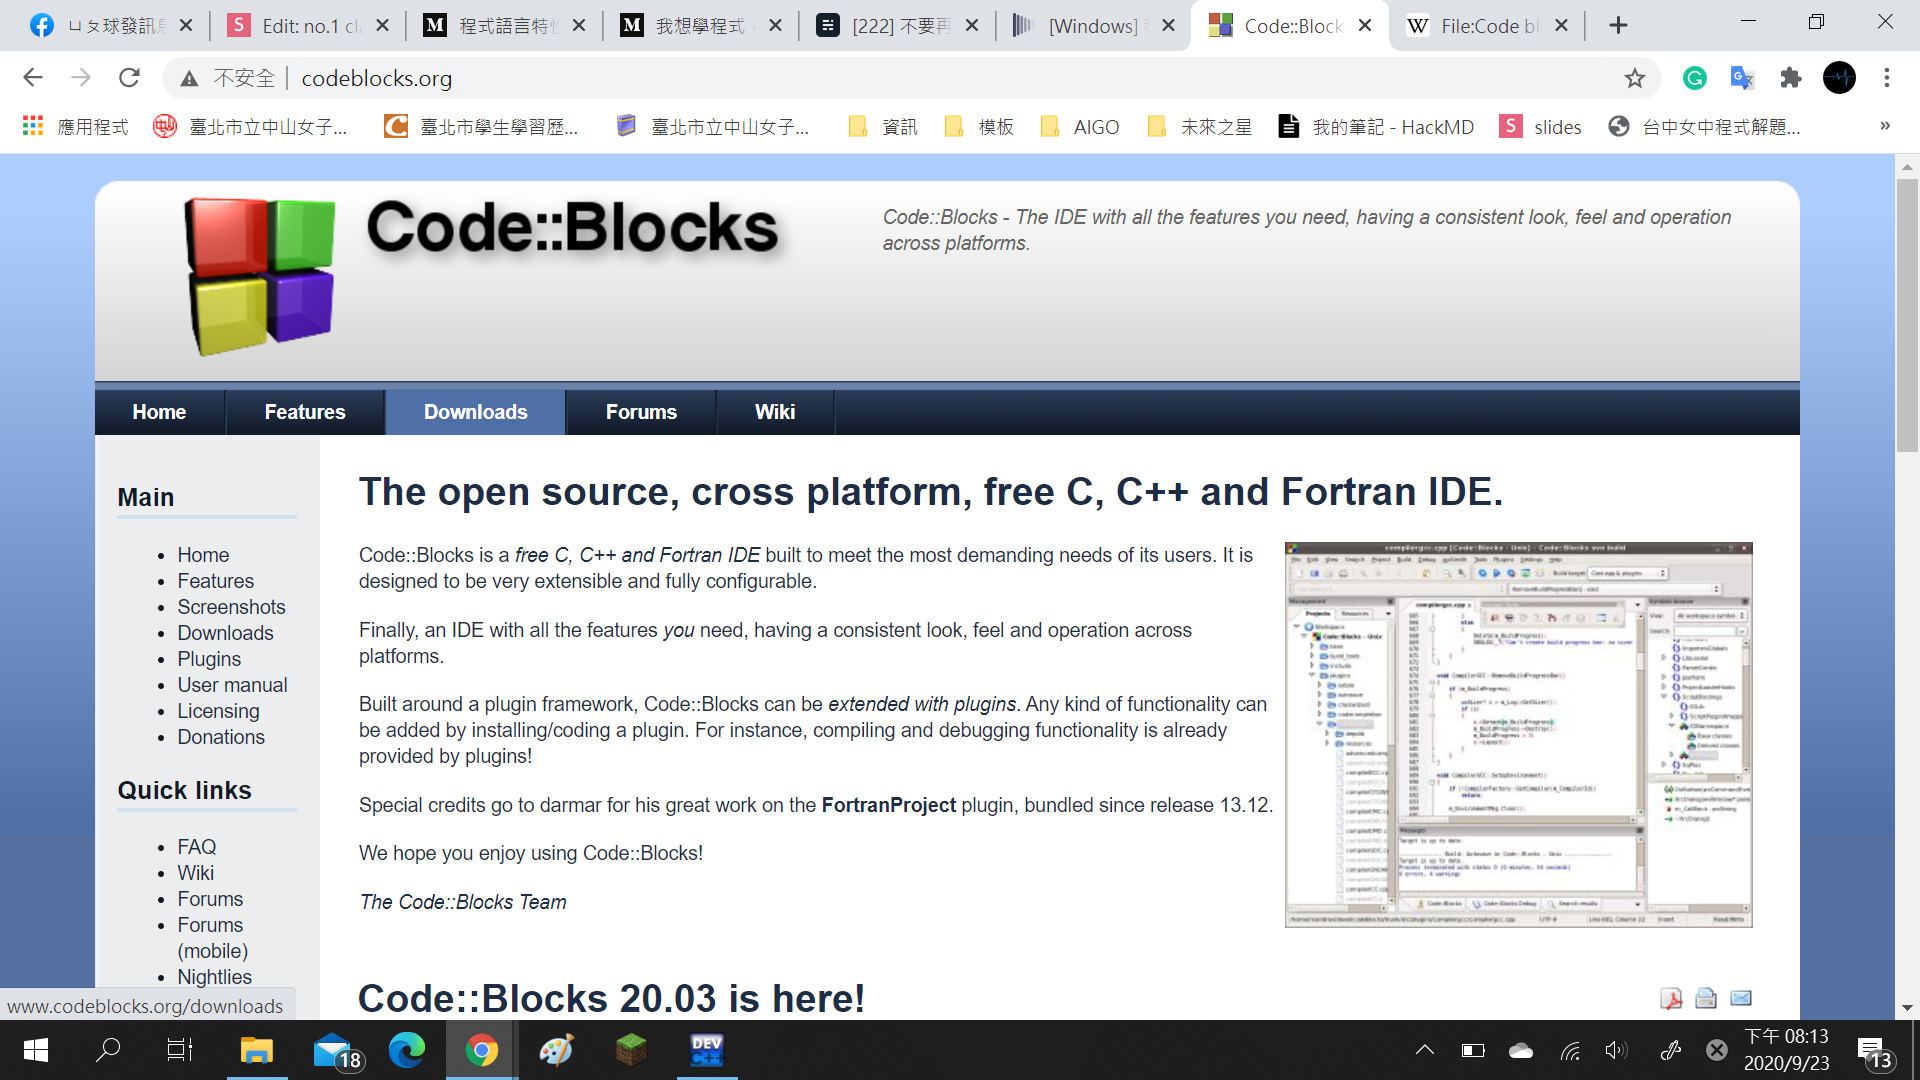Click the Code::Blocks IDE screenshot thumbnail

(x=1518, y=735)
